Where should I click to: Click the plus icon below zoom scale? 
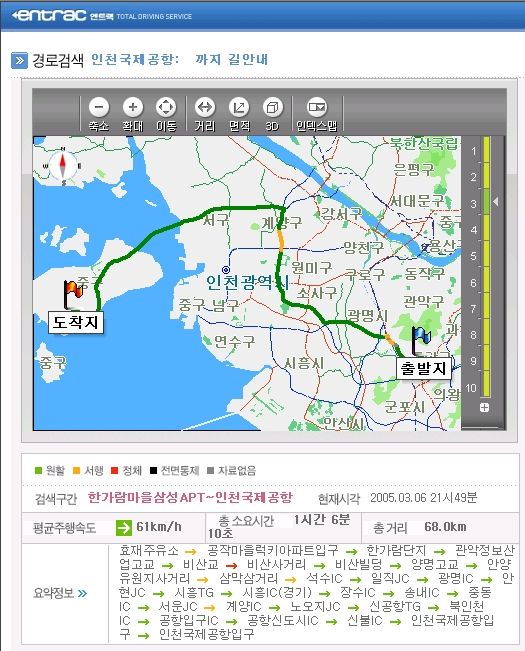click(x=484, y=407)
